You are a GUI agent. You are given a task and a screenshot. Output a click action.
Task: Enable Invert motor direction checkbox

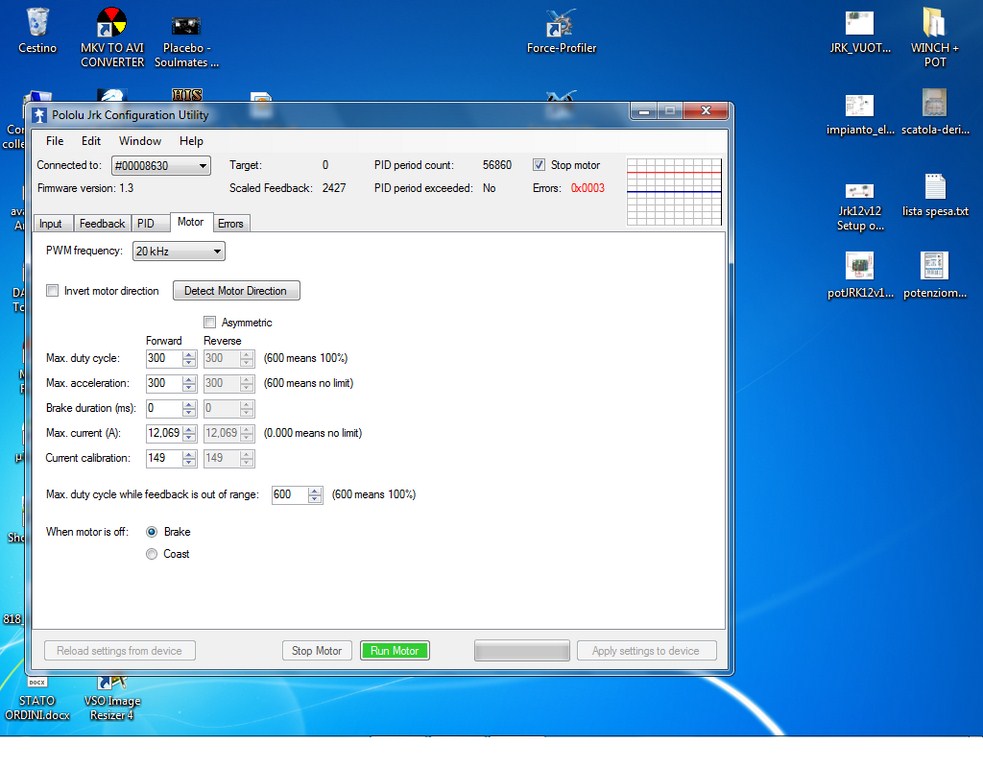pyautogui.click(x=53, y=291)
